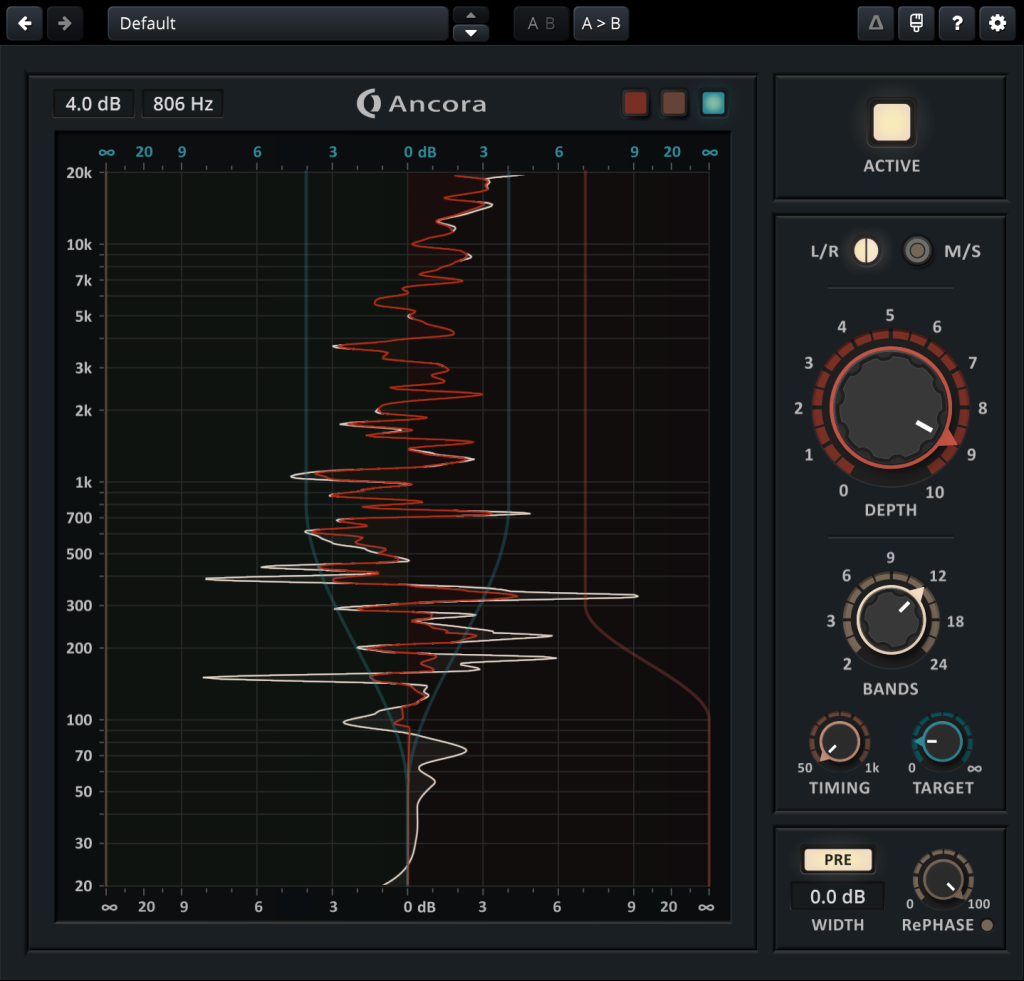Viewport: 1024px width, 981px height.
Task: Click the undo back arrow icon
Action: (24, 24)
